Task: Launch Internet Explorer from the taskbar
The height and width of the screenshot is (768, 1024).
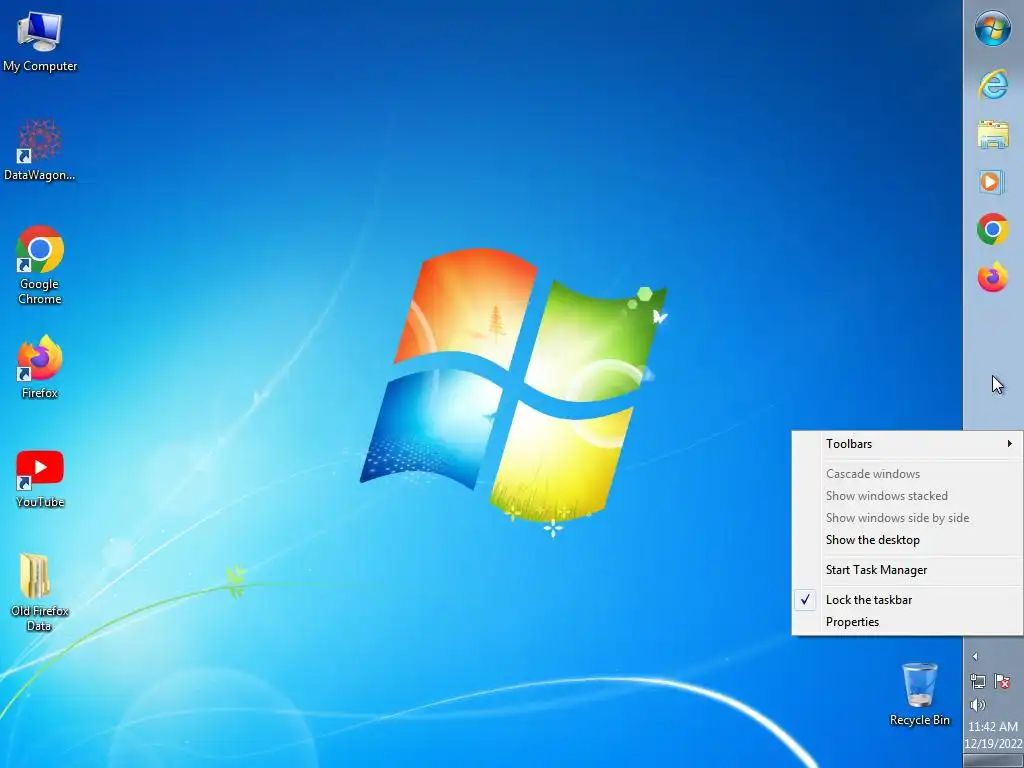Action: coord(993,84)
